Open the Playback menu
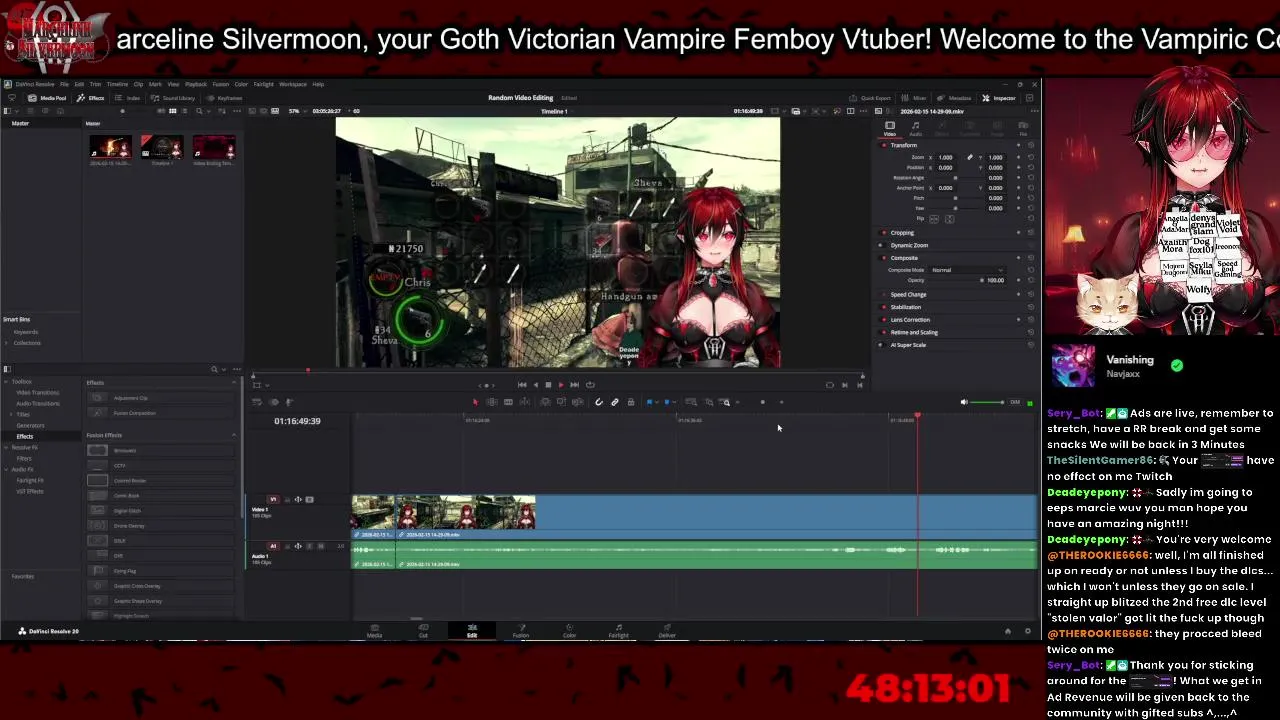Viewport: 1280px width, 720px height. [196, 84]
